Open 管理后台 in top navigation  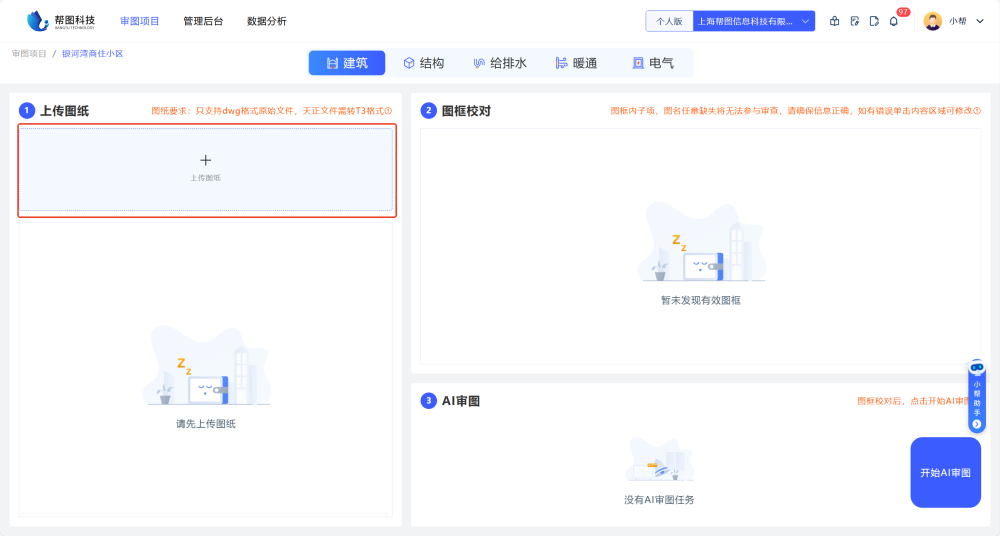pos(203,21)
